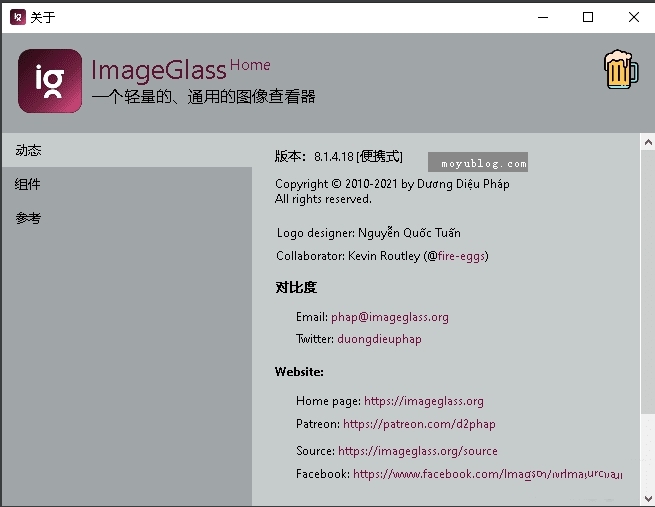This screenshot has height=507, width=655.
Task: Click the vertical scrollbar thumb
Action: pyautogui.click(x=647, y=282)
